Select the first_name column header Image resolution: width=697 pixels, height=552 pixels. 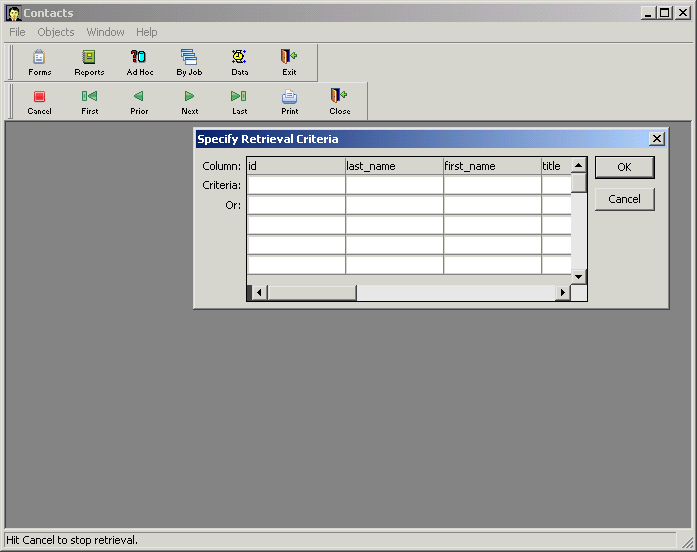coord(493,166)
